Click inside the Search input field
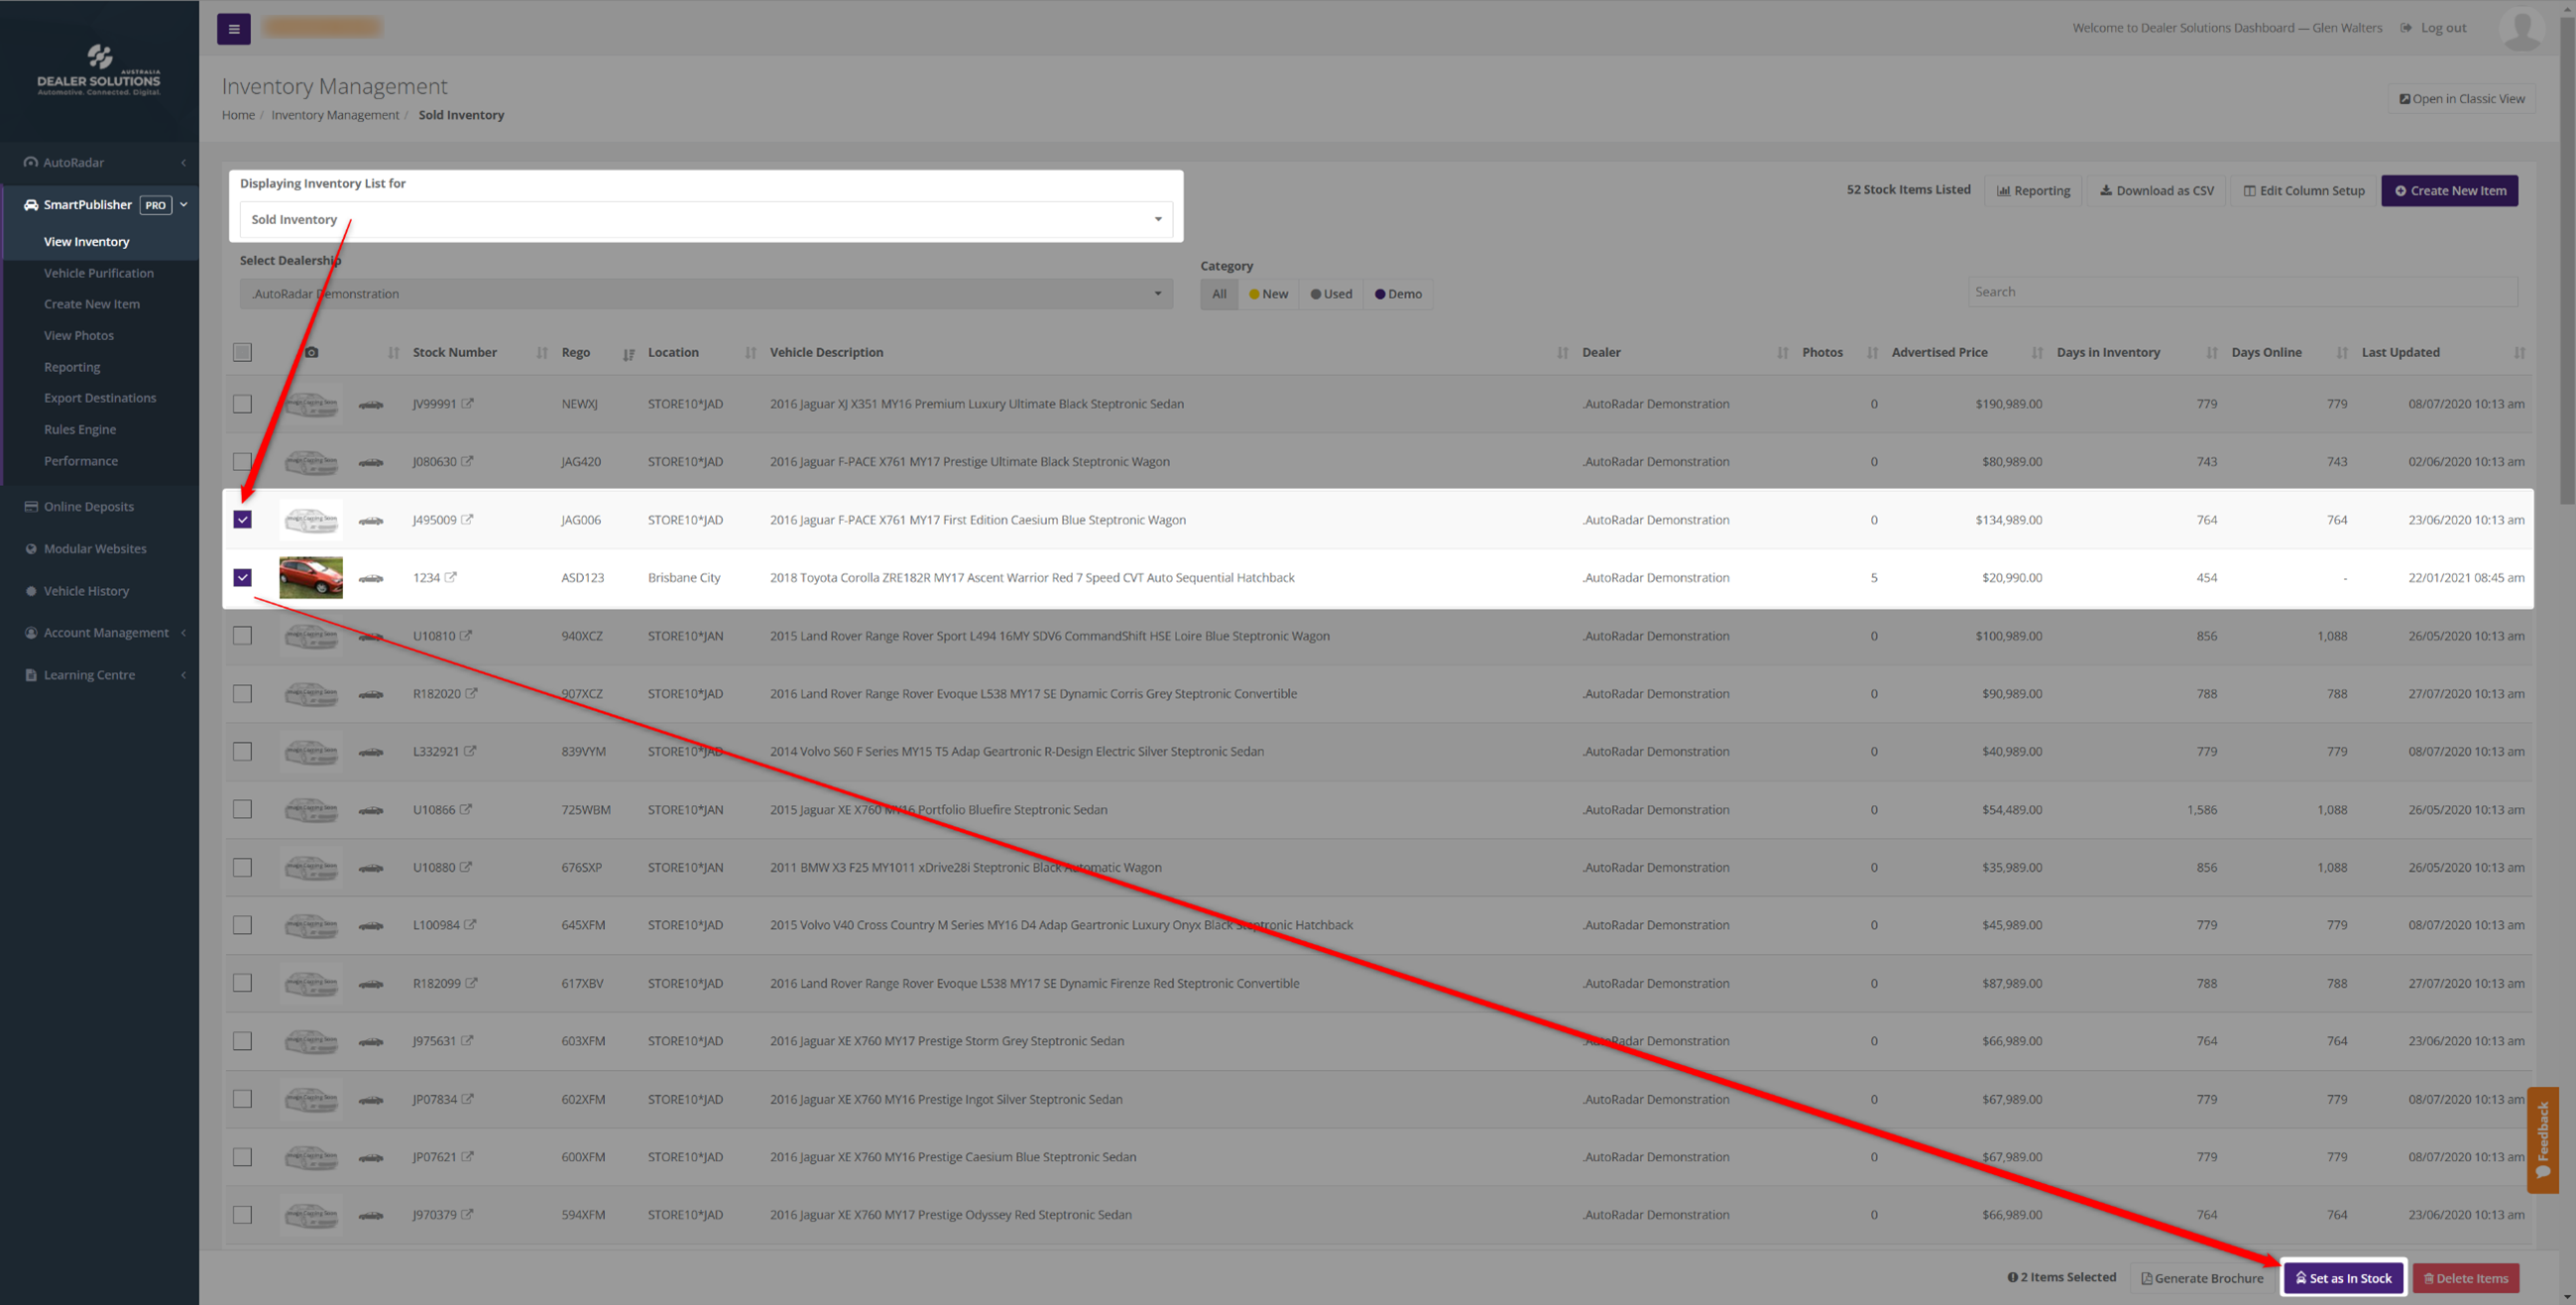 [2242, 292]
